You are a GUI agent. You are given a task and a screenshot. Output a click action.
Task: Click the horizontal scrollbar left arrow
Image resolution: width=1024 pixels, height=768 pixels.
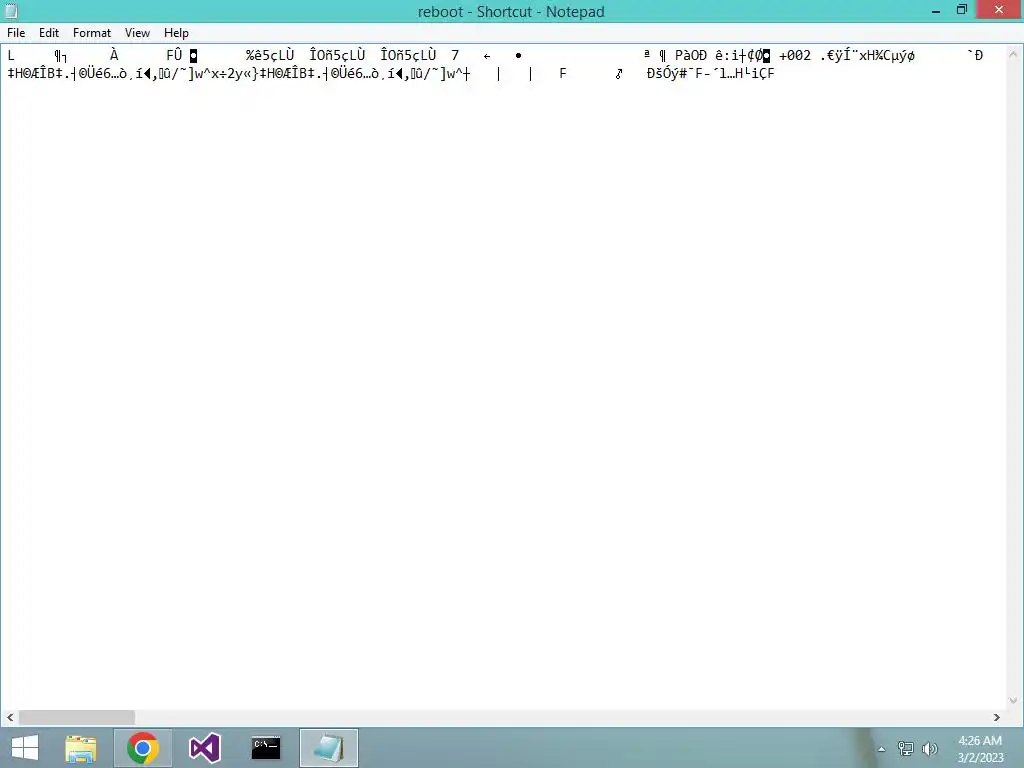[x=10, y=717]
